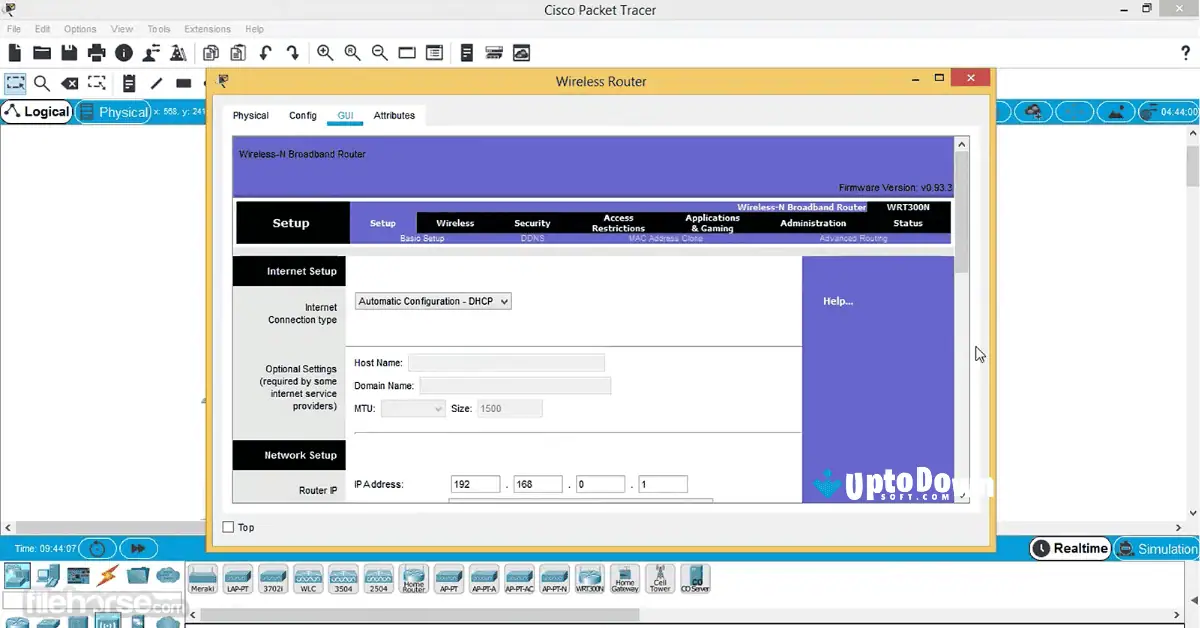Viewport: 1200px width, 628px height.
Task: Open the inspect magnifier tool
Action: click(41, 83)
